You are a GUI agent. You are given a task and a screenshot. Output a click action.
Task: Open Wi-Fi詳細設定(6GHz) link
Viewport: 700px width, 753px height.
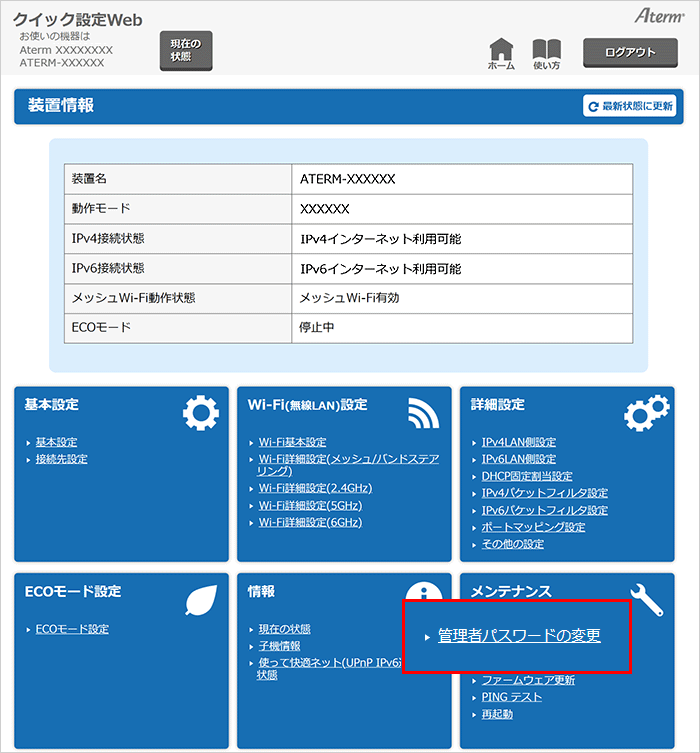[310, 522]
